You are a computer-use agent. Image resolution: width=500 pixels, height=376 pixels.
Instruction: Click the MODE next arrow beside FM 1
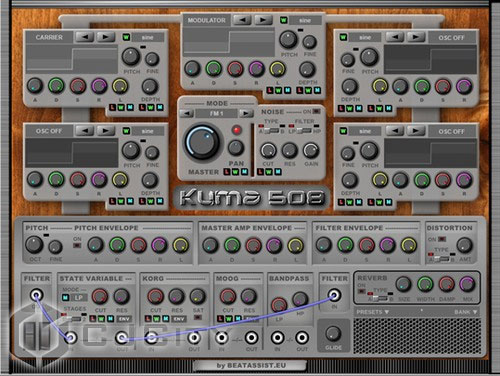[246, 114]
